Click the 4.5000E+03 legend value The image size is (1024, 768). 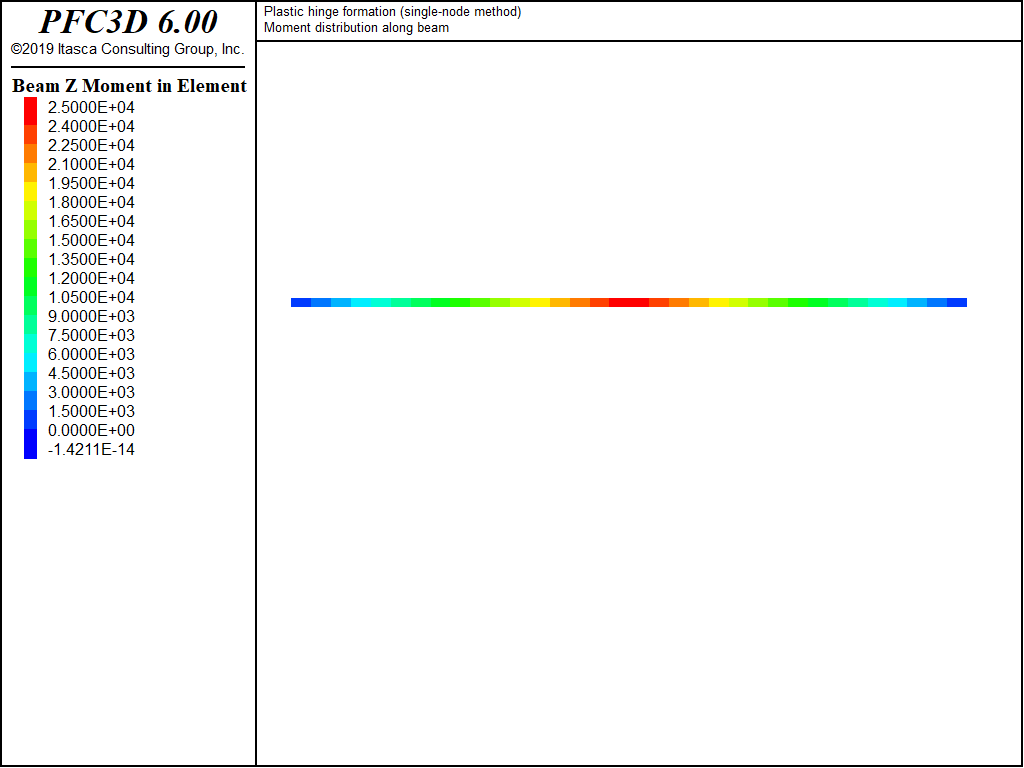(x=91, y=373)
